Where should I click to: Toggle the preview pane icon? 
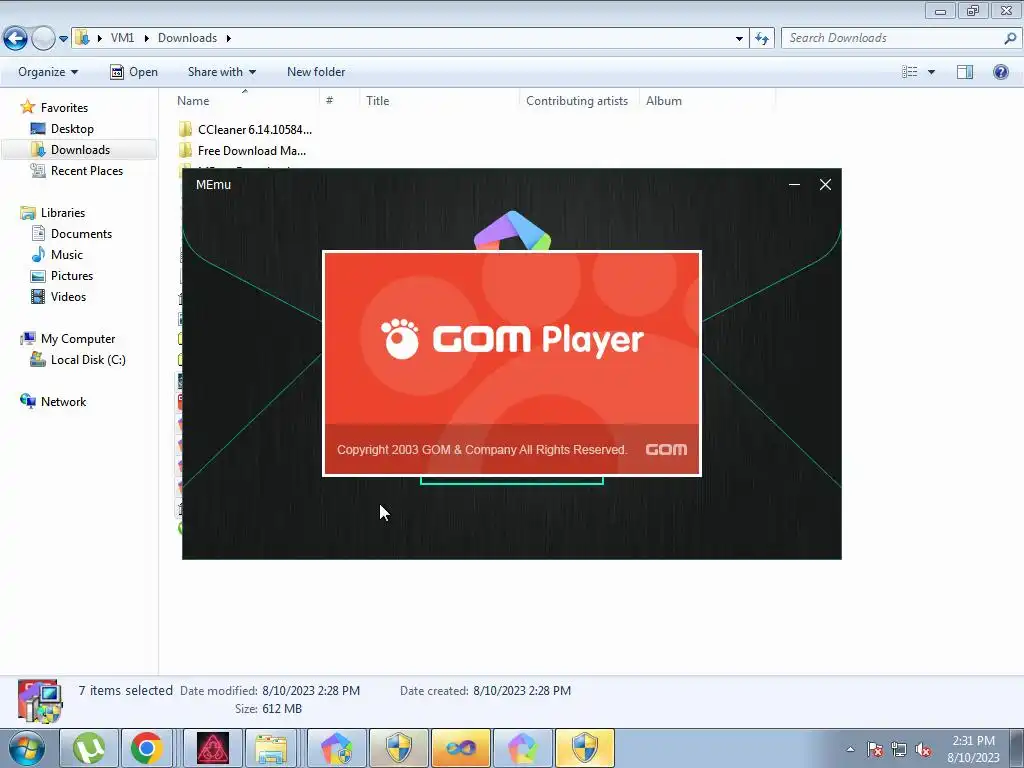click(x=965, y=72)
